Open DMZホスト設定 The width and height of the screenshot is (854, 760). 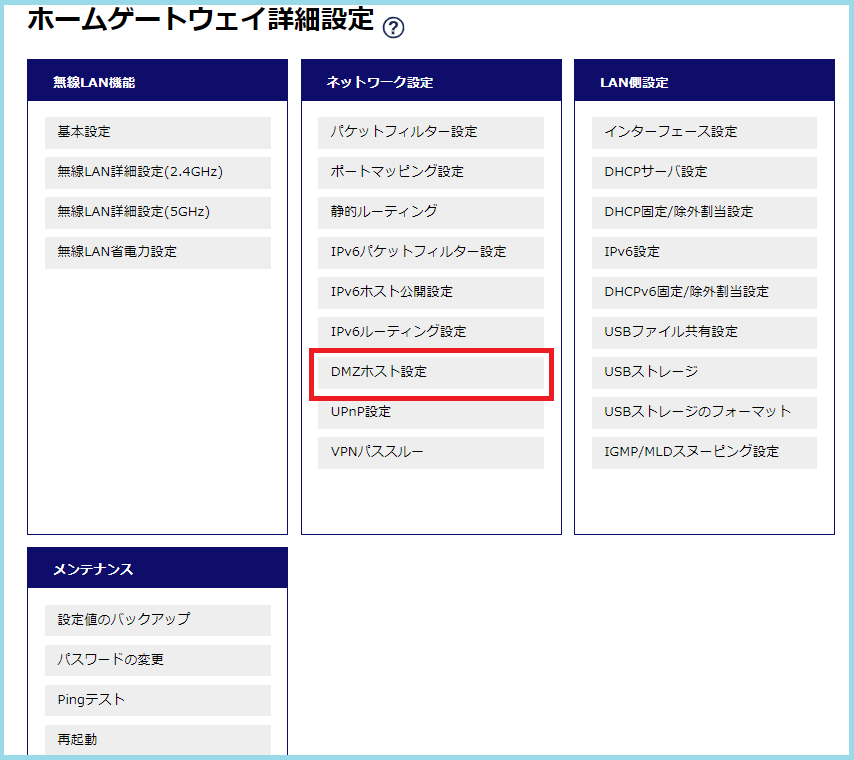point(431,373)
